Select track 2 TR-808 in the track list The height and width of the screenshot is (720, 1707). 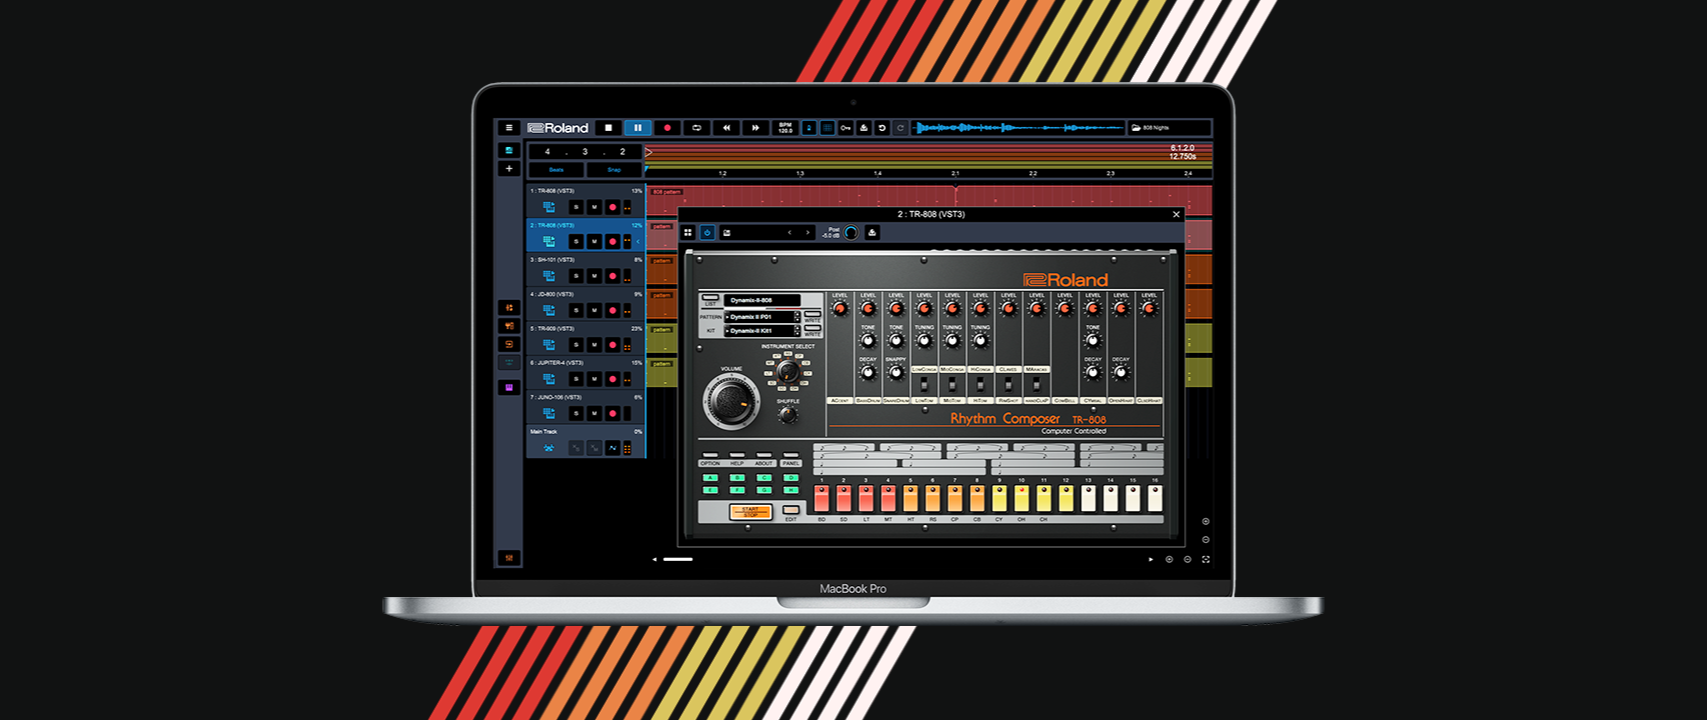pyautogui.click(x=586, y=234)
